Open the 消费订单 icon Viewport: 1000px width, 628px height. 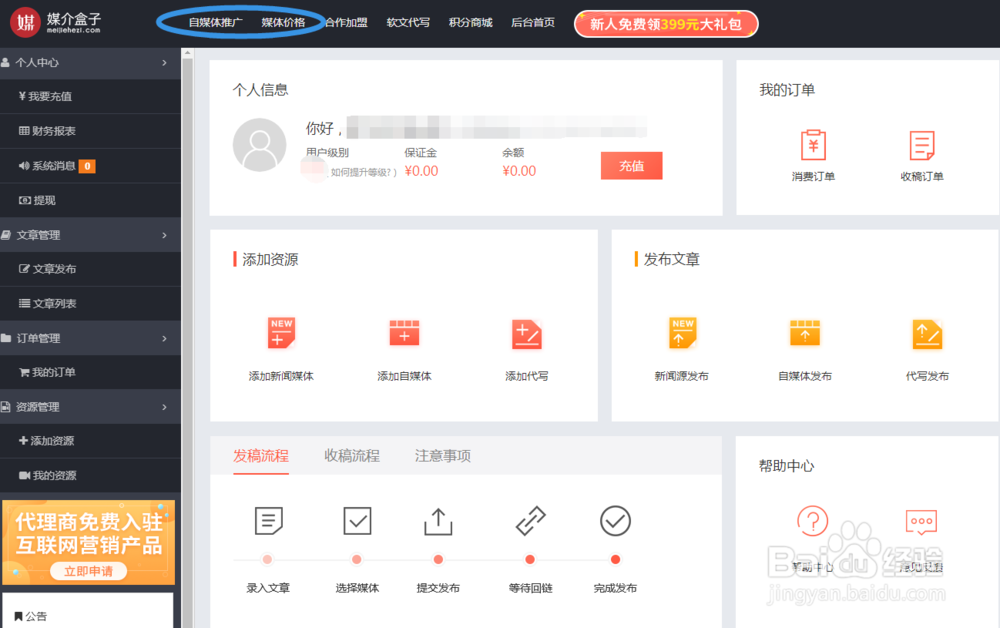(x=813, y=145)
